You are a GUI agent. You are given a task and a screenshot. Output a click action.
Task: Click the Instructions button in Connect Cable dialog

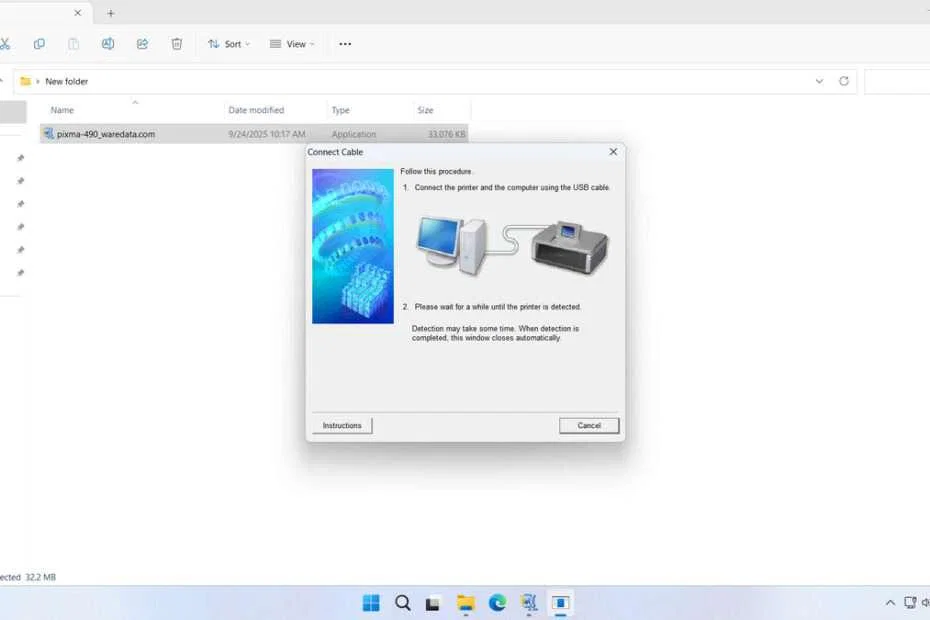pos(341,425)
